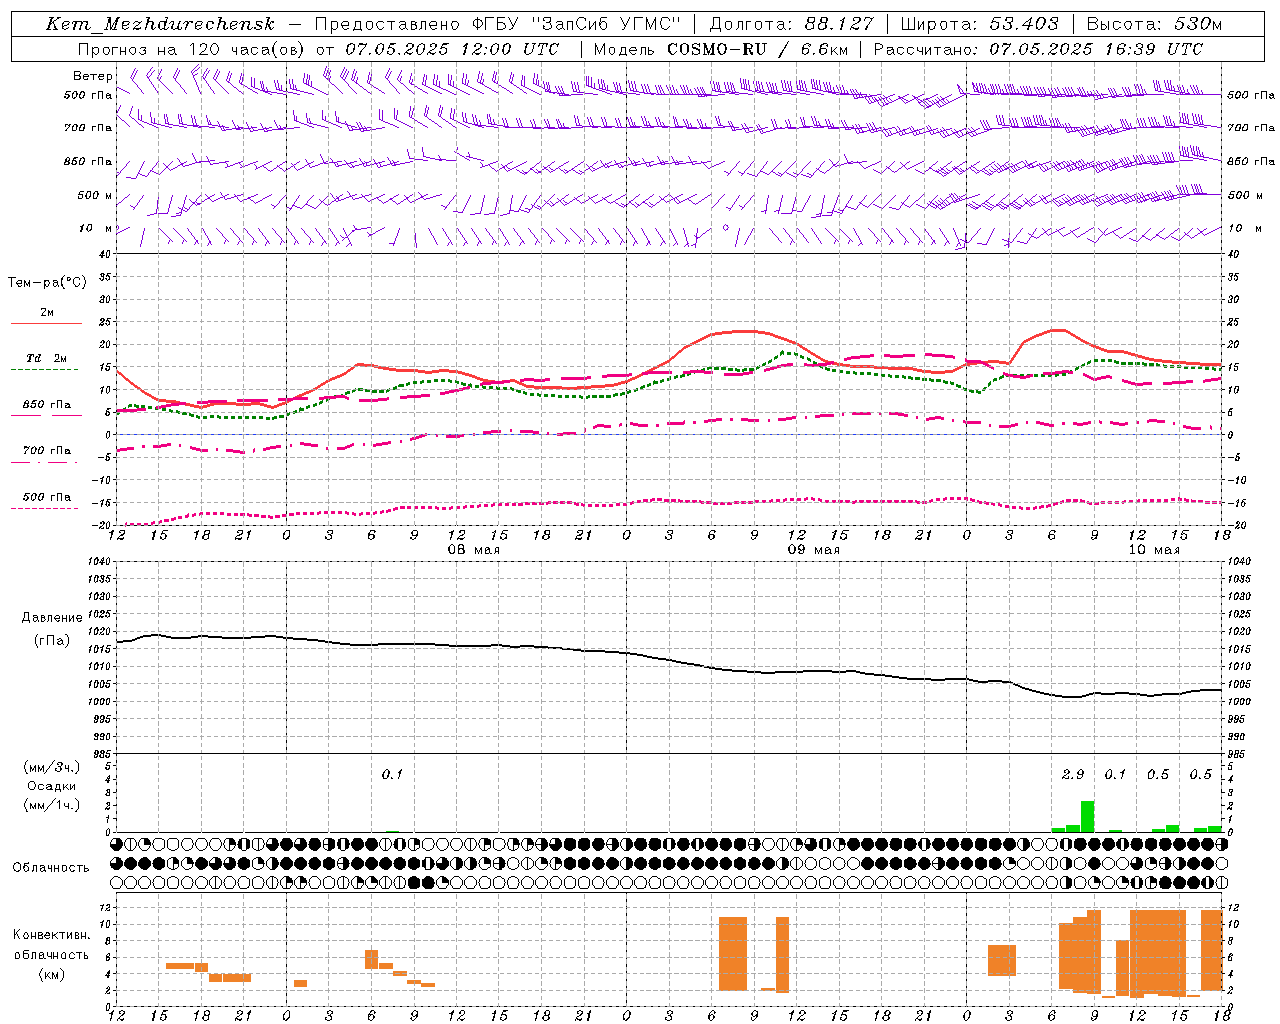Select Прогноз на 120 часа(ов) header text

pos(191,49)
